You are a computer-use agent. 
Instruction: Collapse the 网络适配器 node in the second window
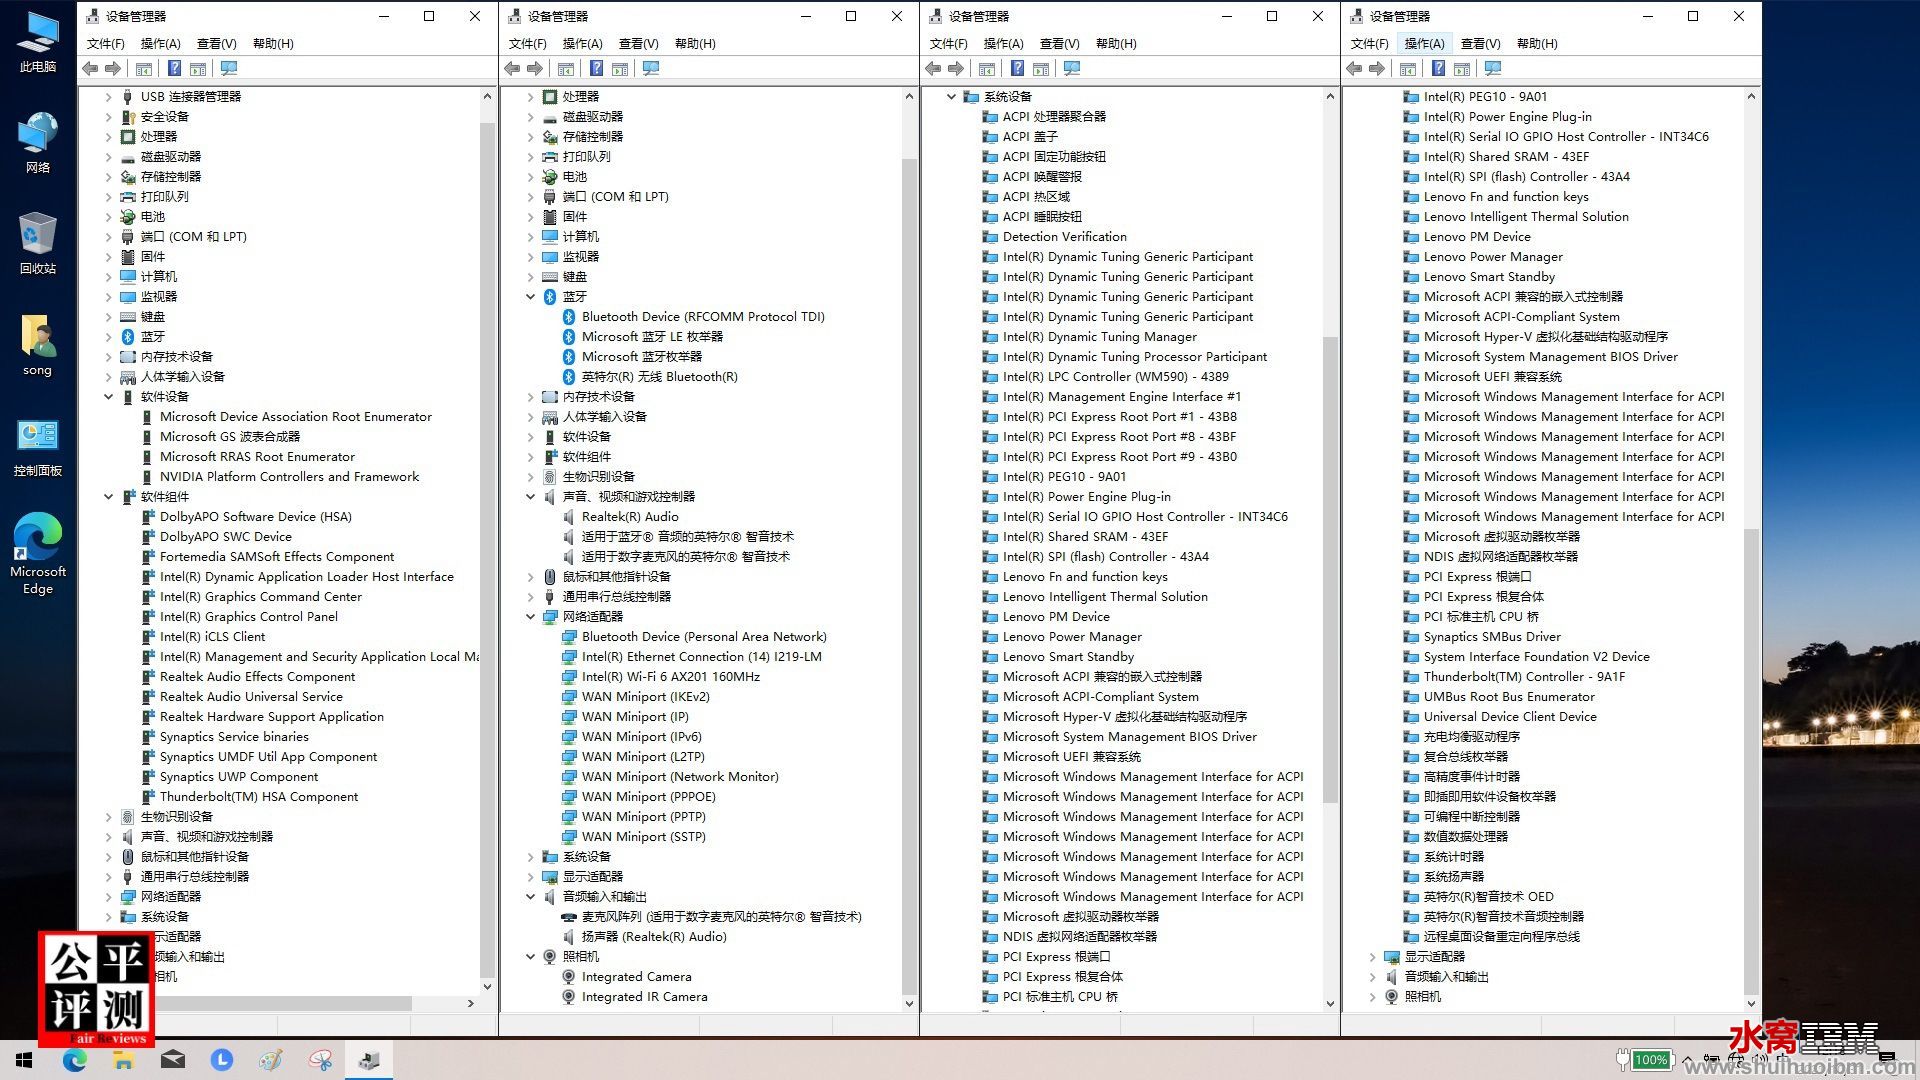coord(530,617)
